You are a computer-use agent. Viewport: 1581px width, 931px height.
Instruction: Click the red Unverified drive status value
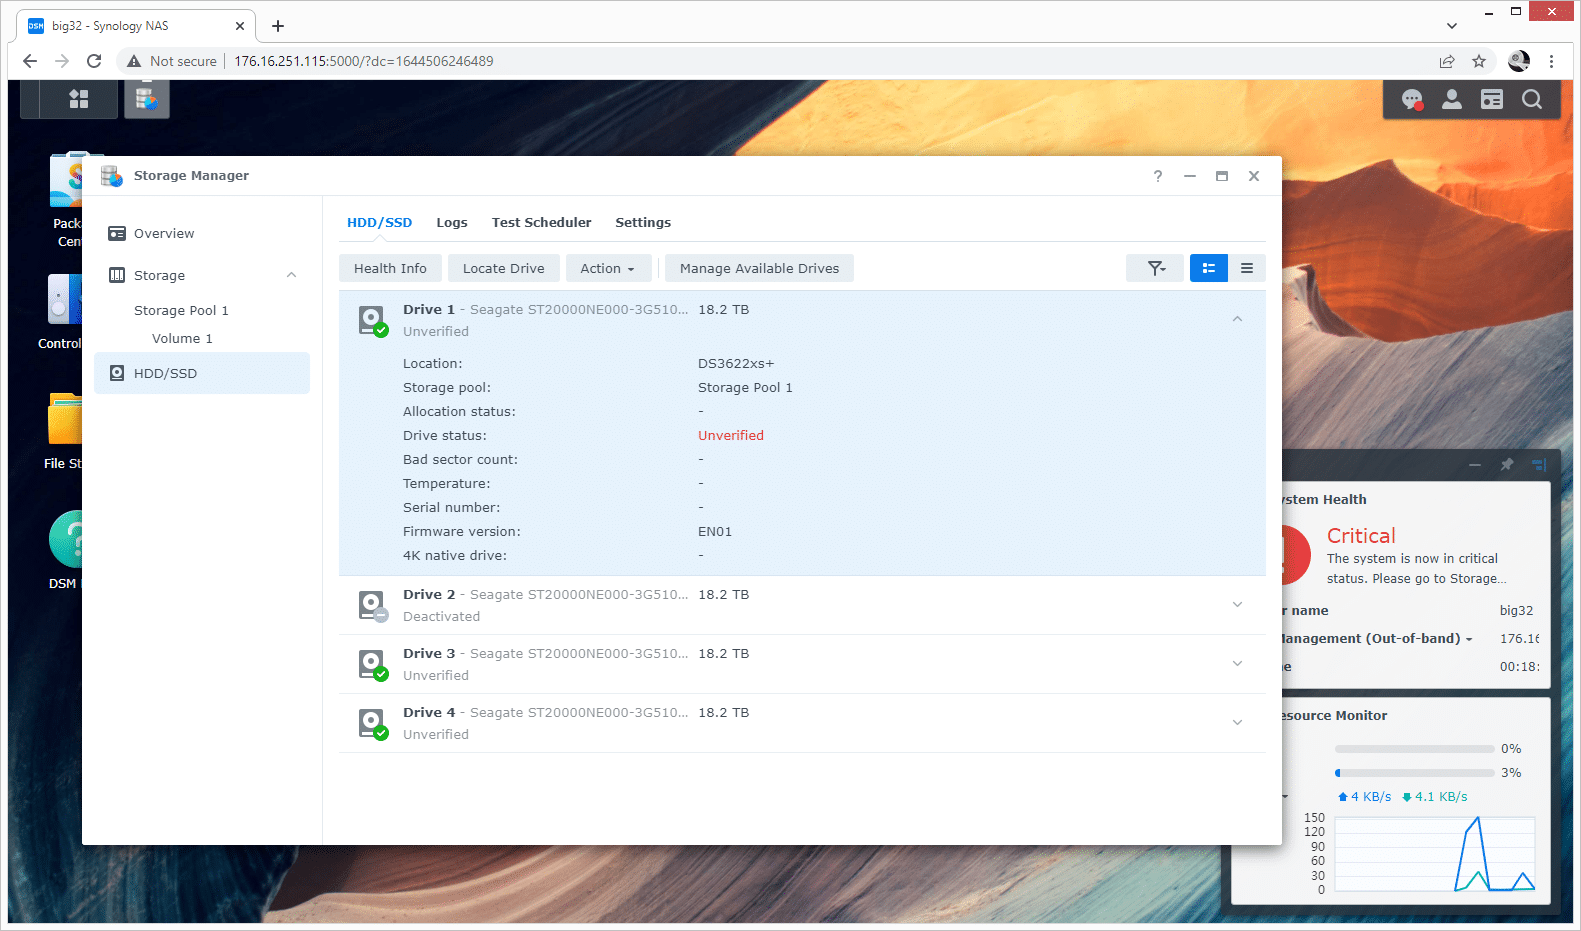click(x=731, y=435)
